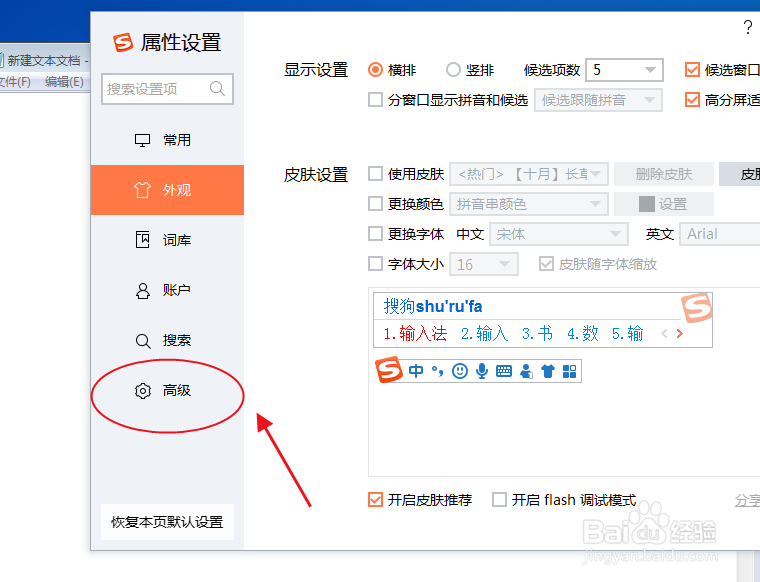This screenshot has height=582, width=760.
Task: Open 编辑(E) menu in Notepad window
Action: [64, 81]
